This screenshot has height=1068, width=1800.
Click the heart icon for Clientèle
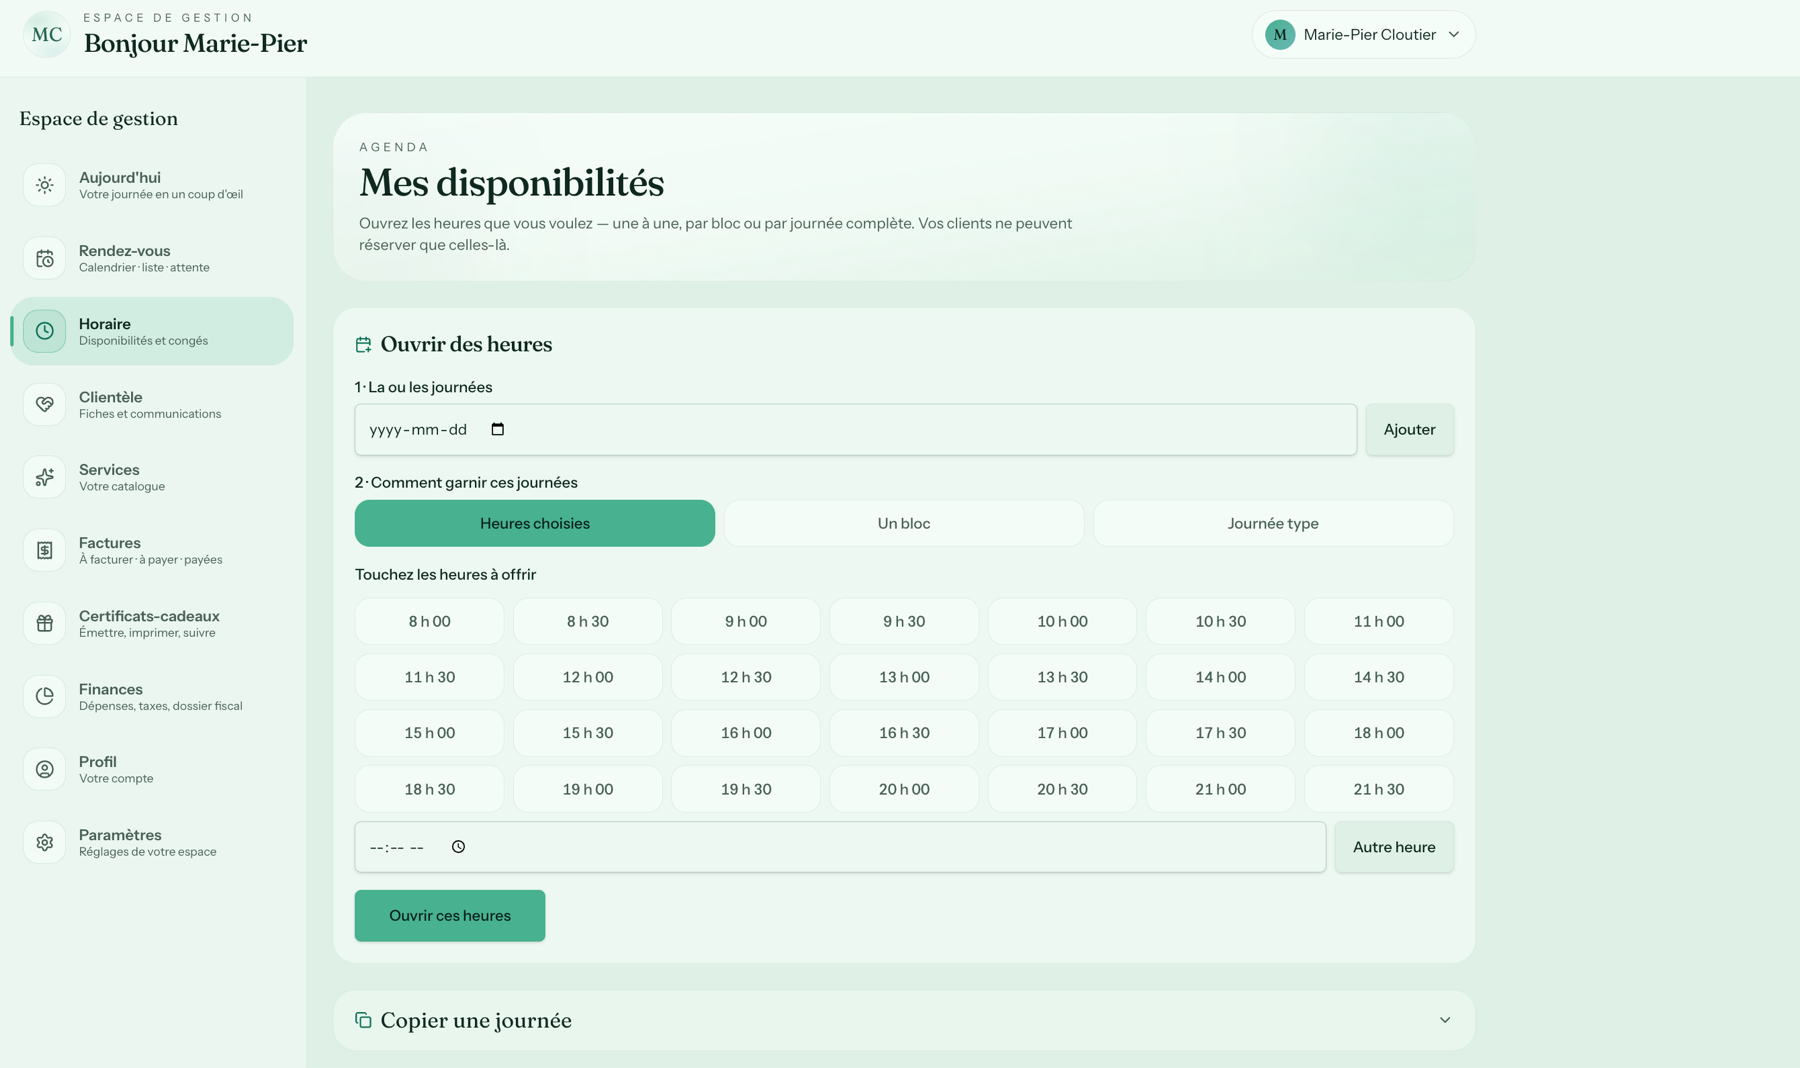pos(45,404)
